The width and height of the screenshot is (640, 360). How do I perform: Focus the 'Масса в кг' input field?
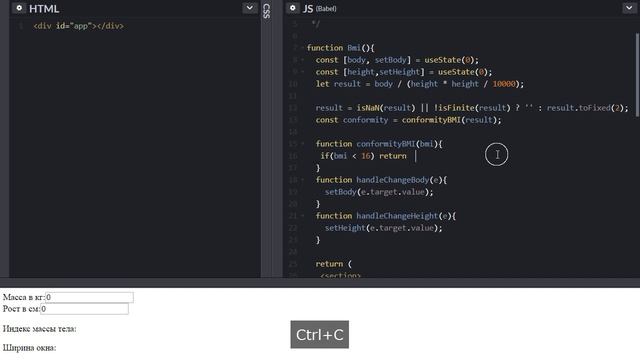[x=89, y=298]
